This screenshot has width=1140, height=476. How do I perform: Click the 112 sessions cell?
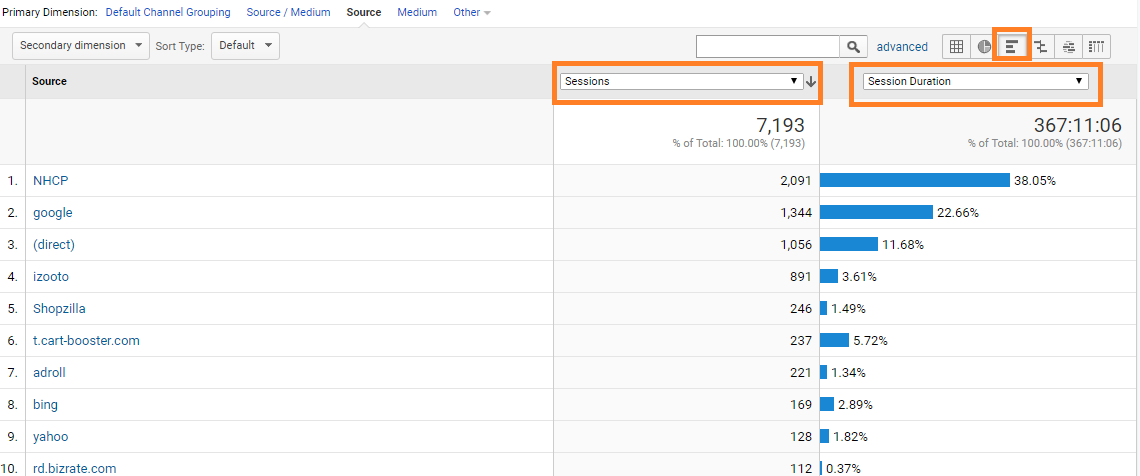(x=800, y=469)
